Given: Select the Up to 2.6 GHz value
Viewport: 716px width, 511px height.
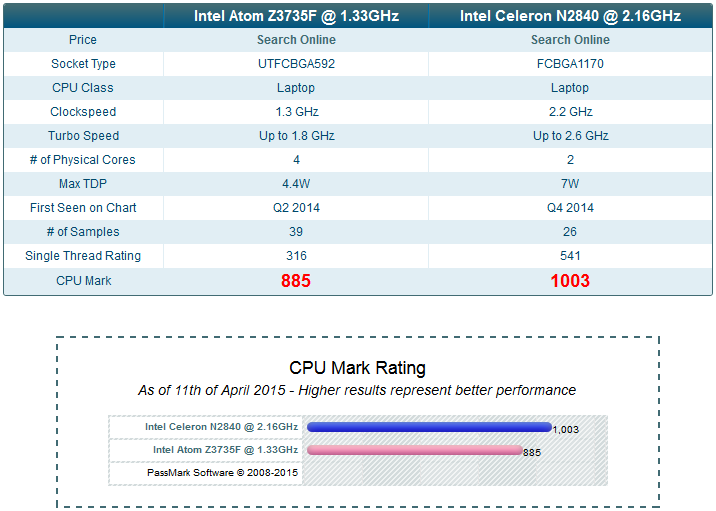Looking at the screenshot, I should [570, 136].
